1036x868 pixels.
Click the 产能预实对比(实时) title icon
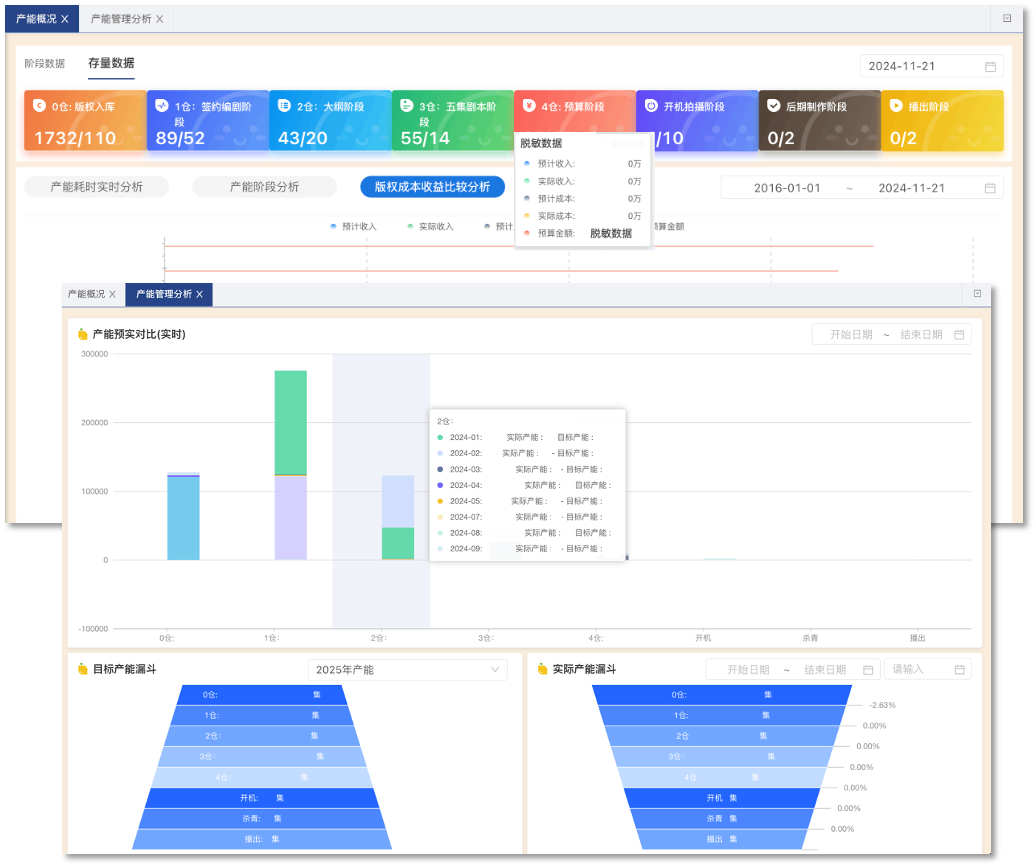83,334
